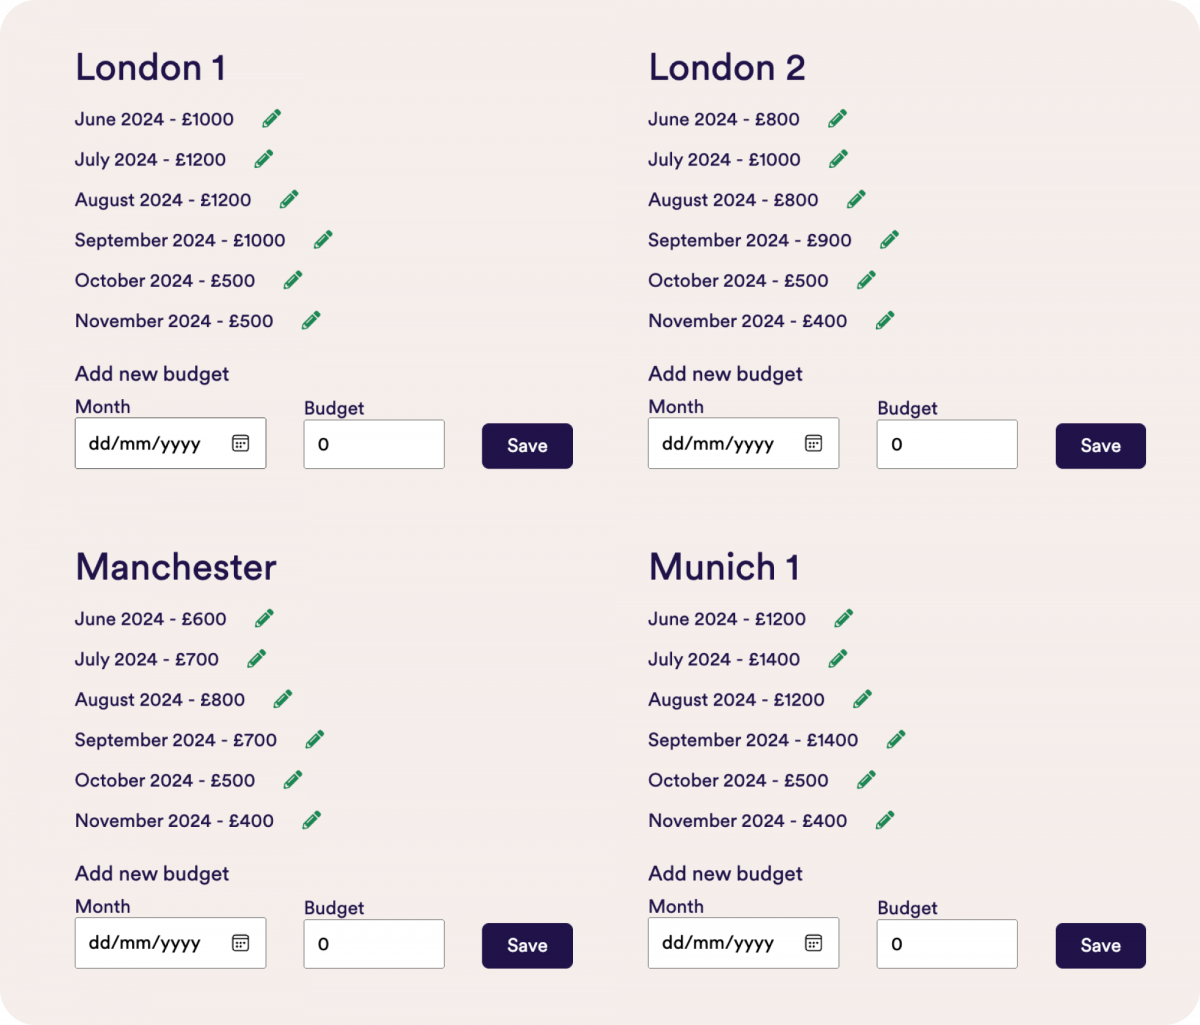Open calendar picker for London 2 month
This screenshot has width=1200, height=1025.
point(814,443)
